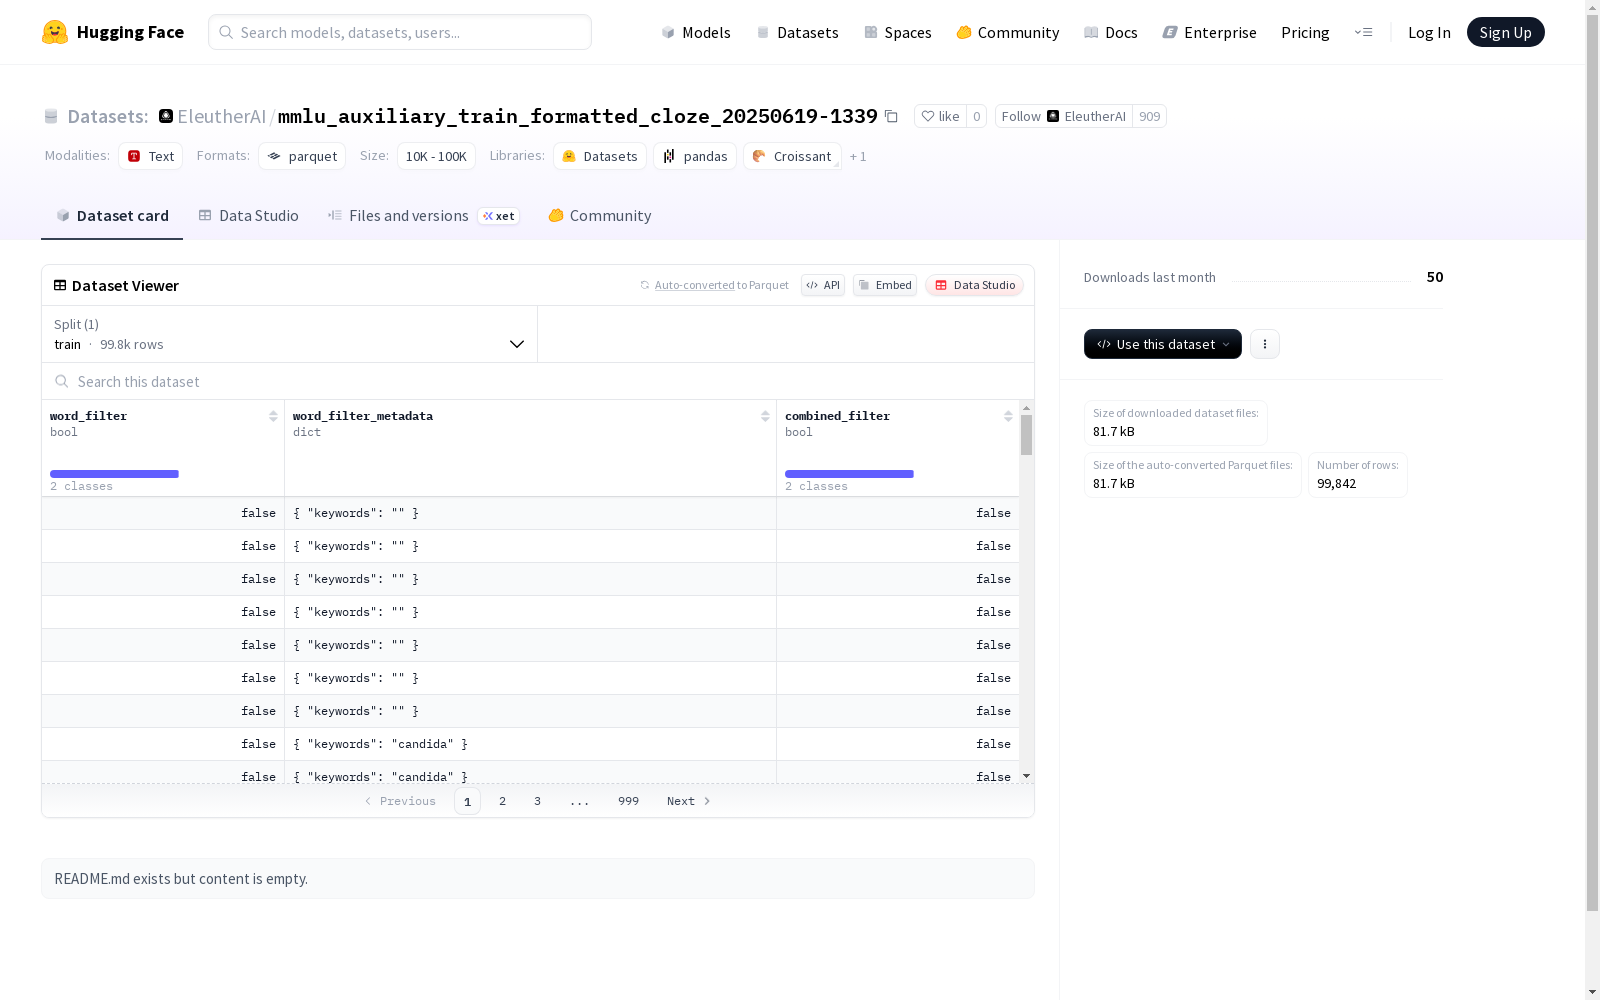The image size is (1600, 1000).
Task: Go to page 3 of the dataset
Action: 537,801
